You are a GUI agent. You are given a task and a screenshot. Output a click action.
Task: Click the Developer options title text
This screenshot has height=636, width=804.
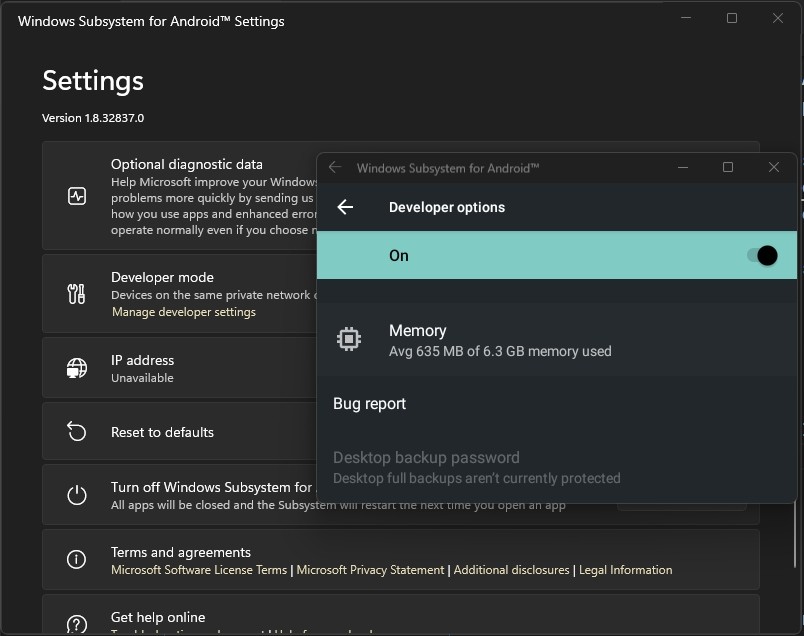[447, 207]
